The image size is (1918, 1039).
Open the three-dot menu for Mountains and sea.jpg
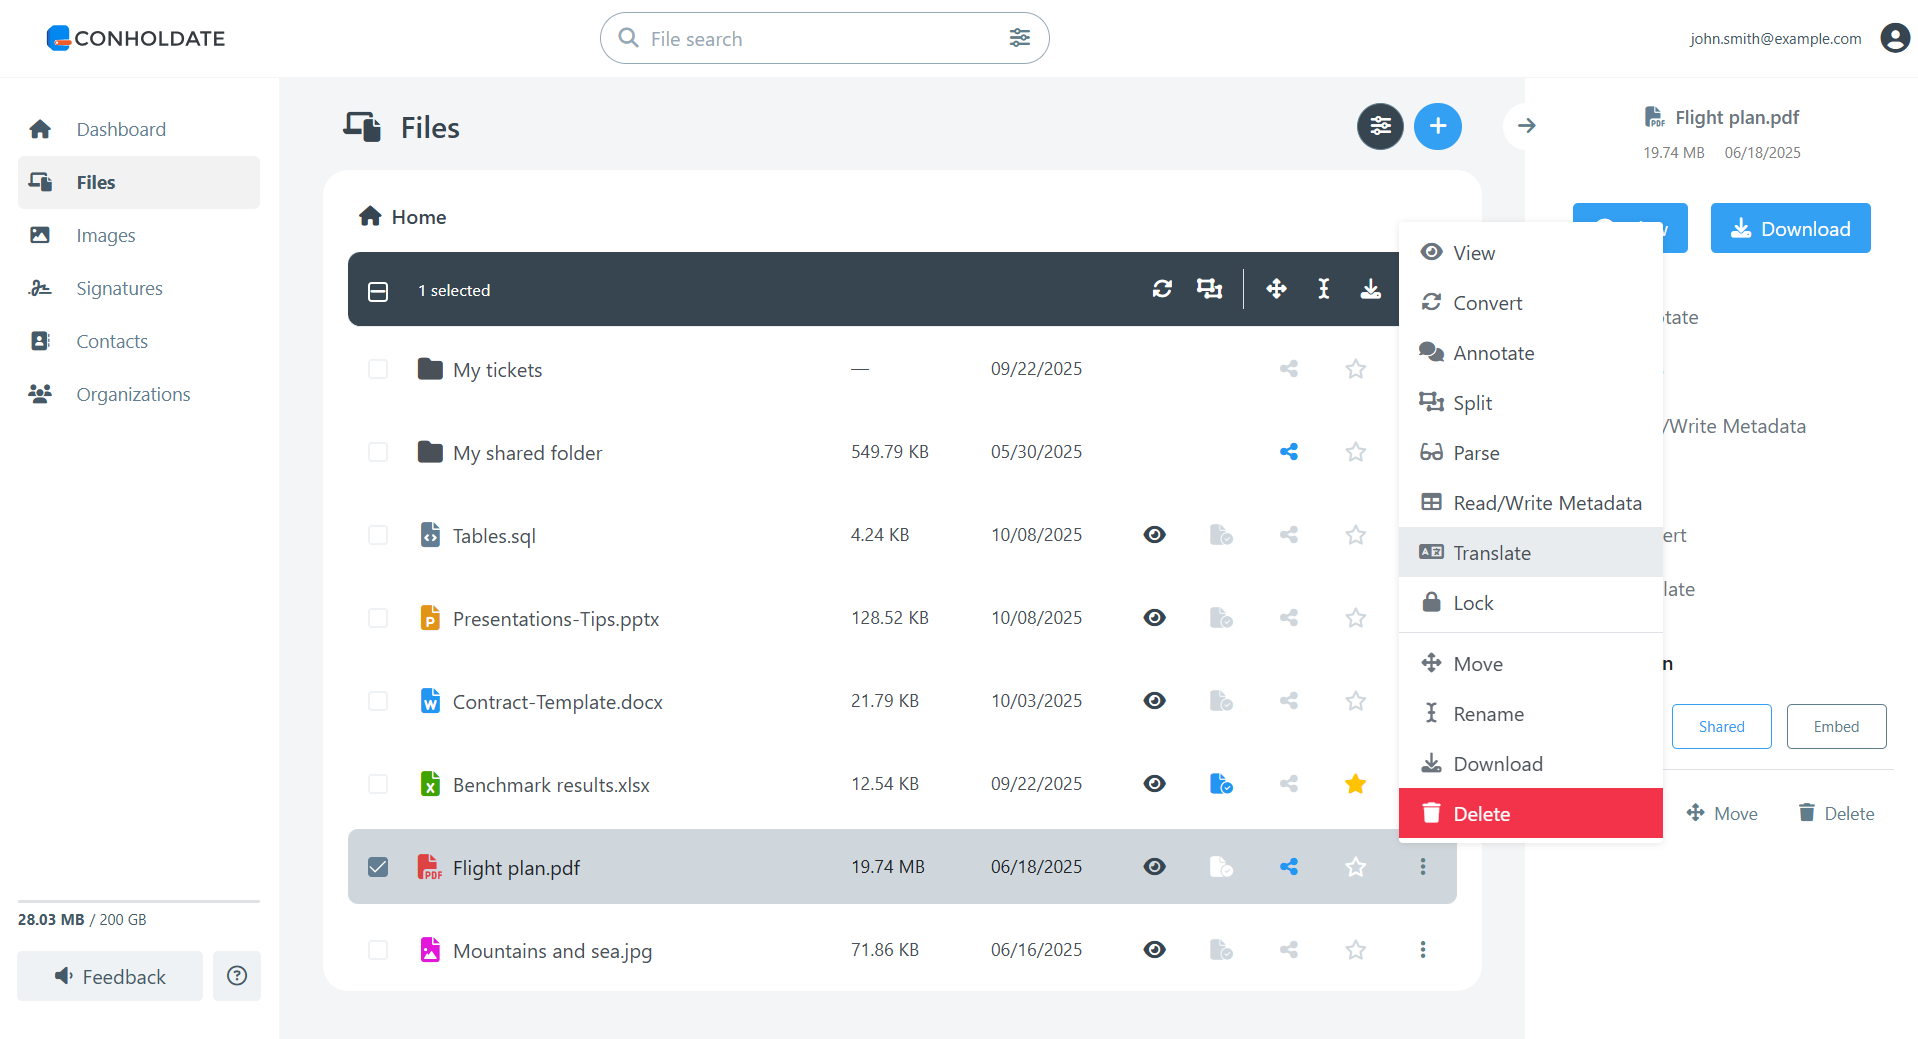(x=1422, y=950)
